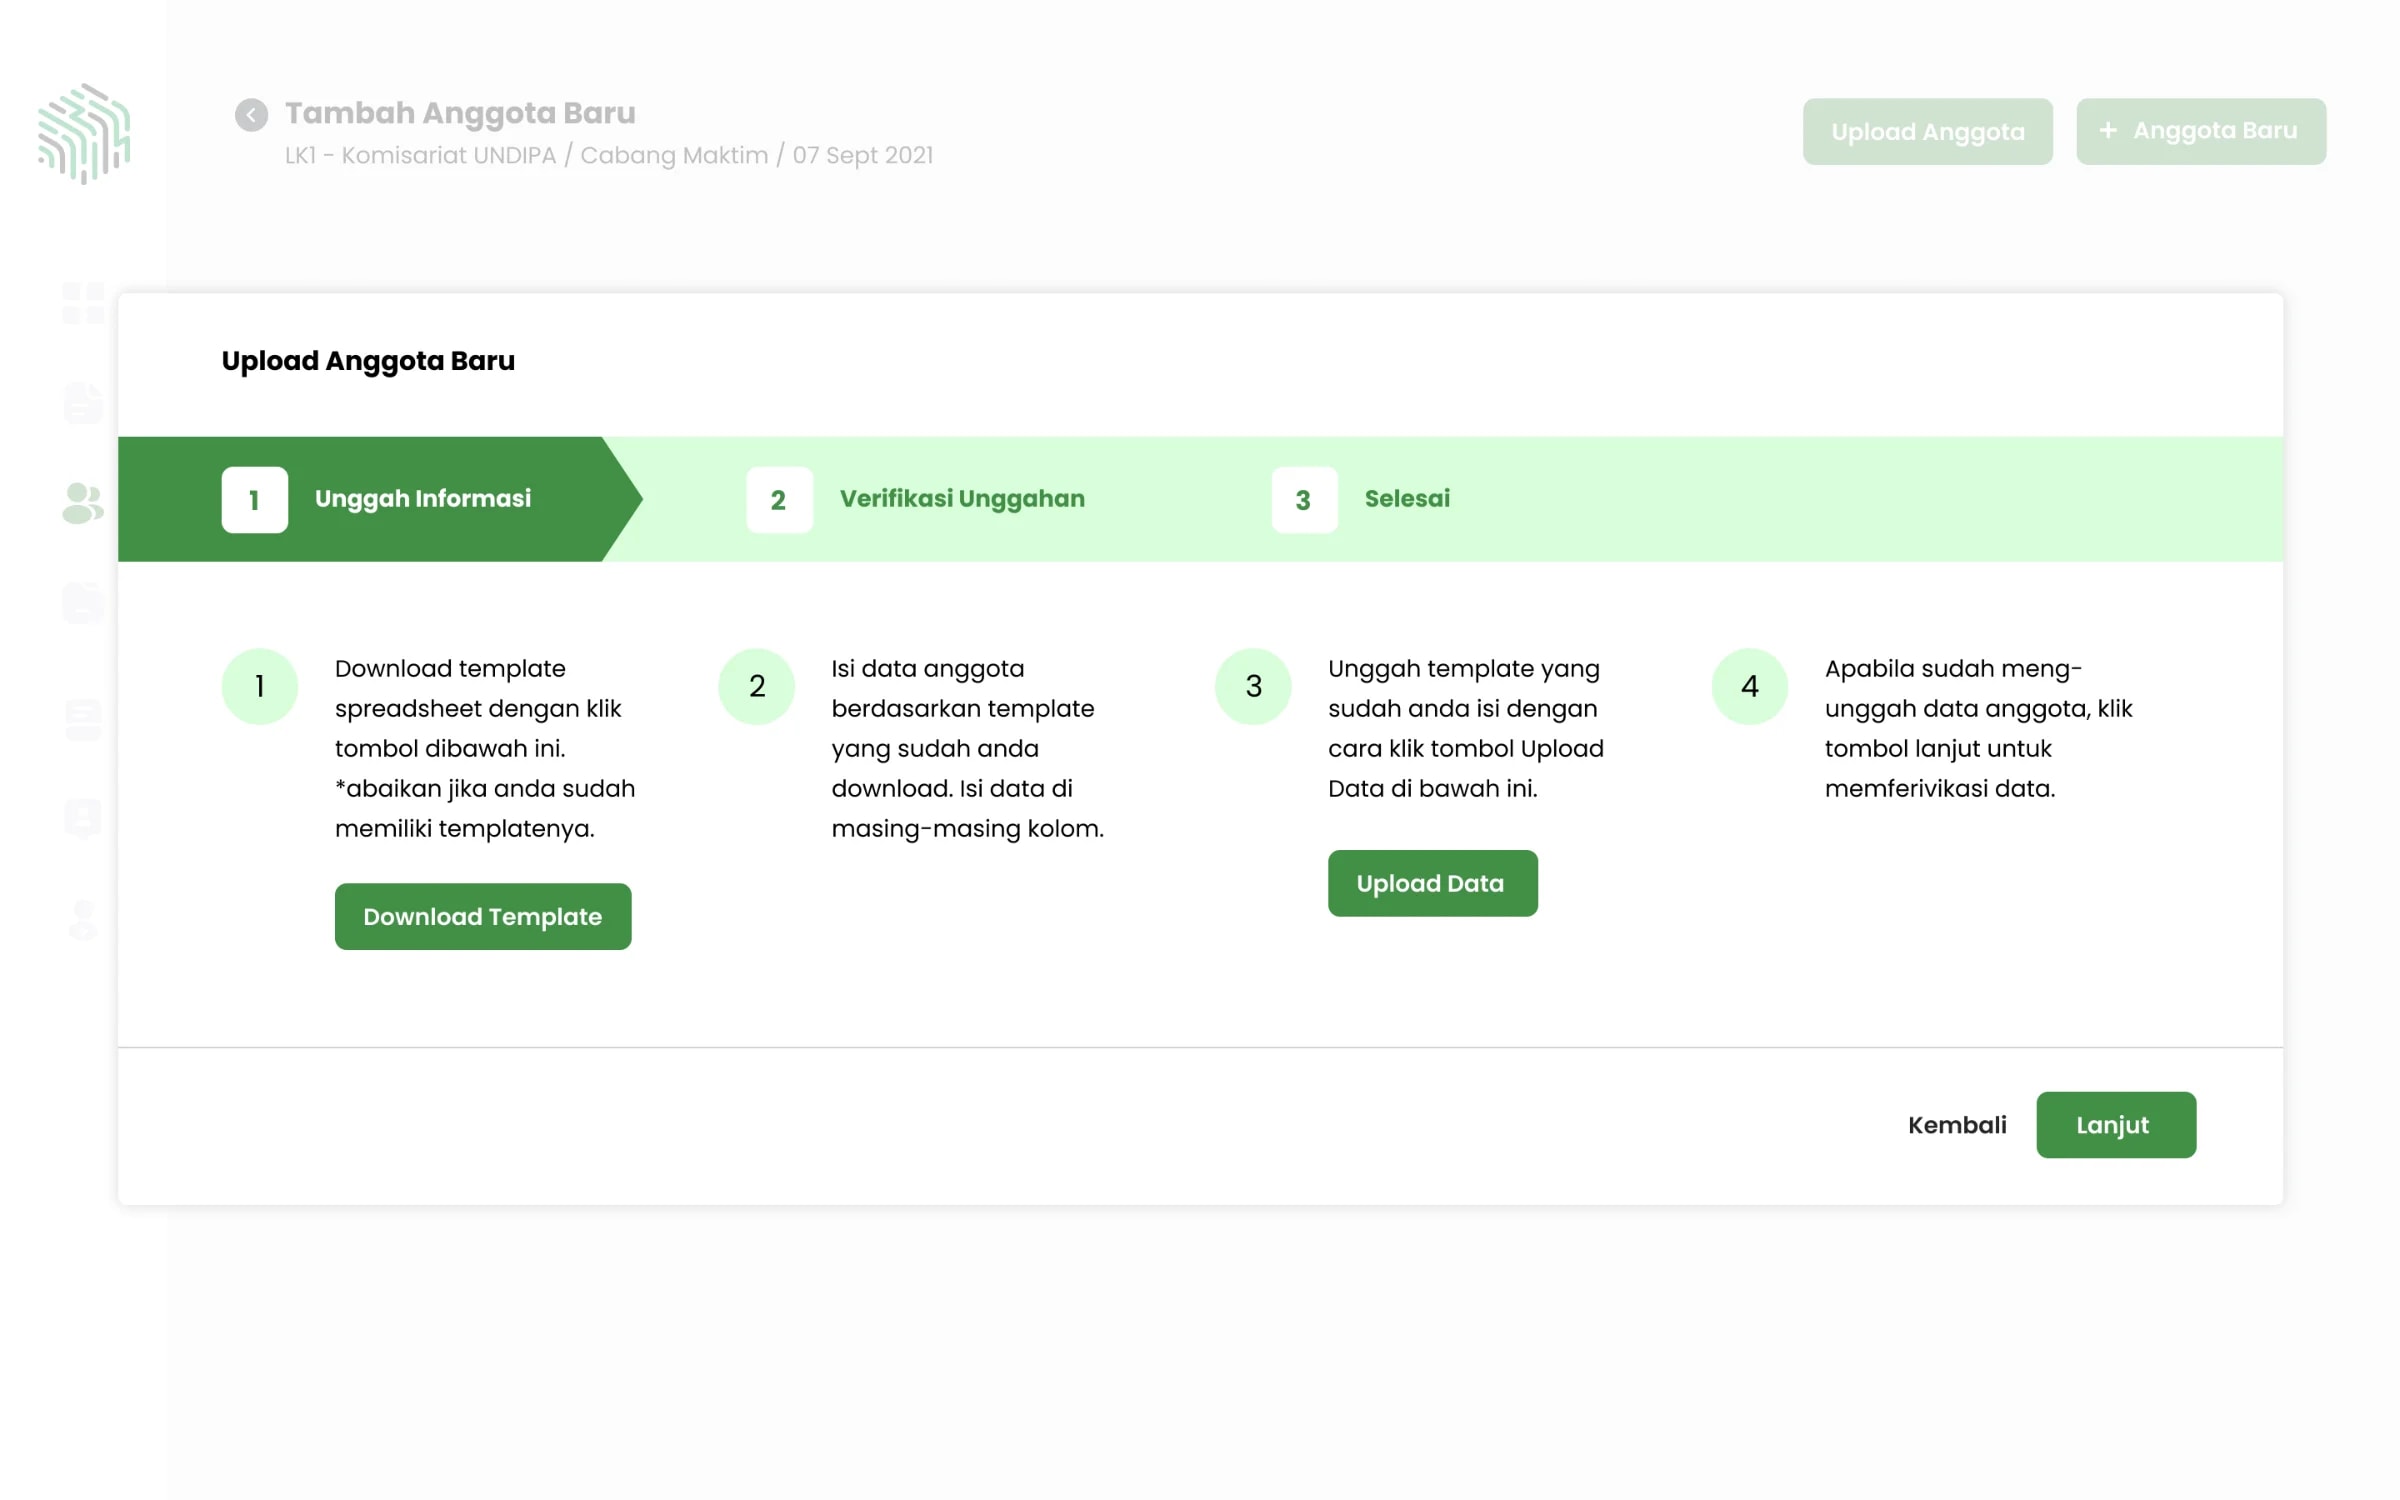Viewport: 2400px width, 1500px height.
Task: Click the circled number 4 instruction badge
Action: pyautogui.click(x=1749, y=686)
